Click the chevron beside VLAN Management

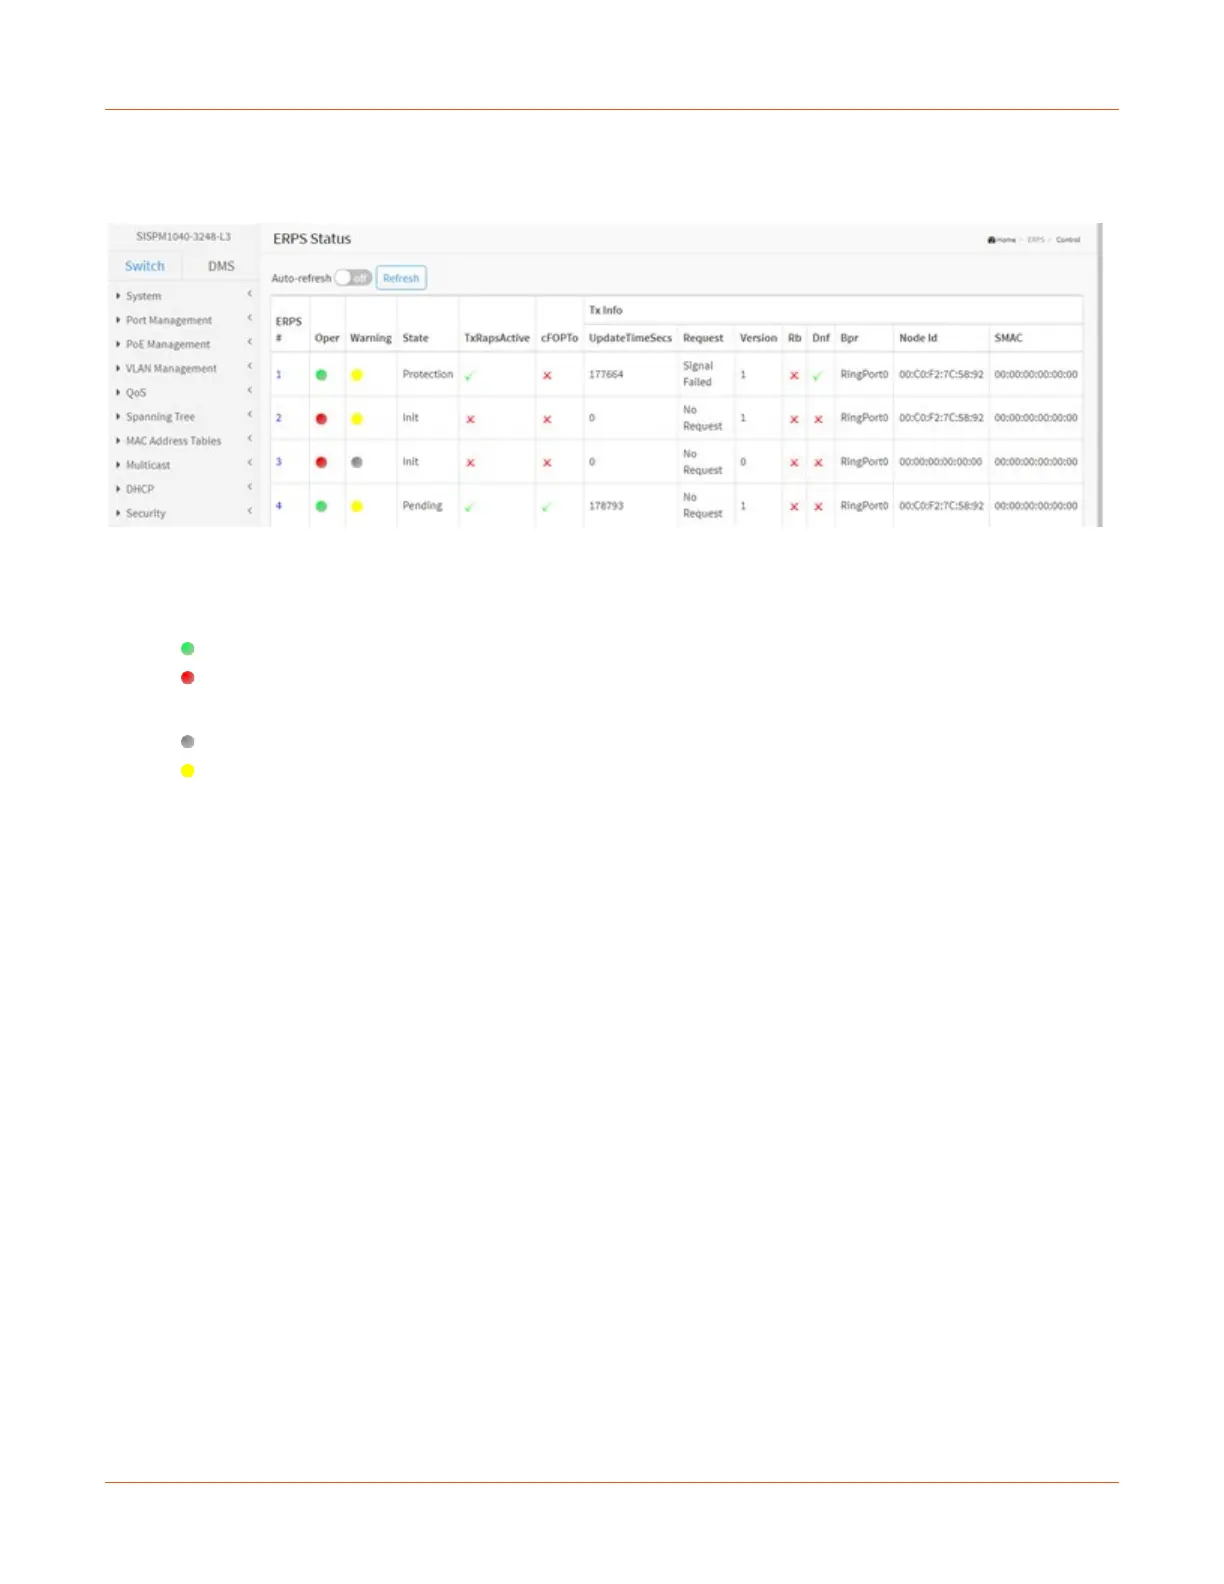tap(249, 366)
